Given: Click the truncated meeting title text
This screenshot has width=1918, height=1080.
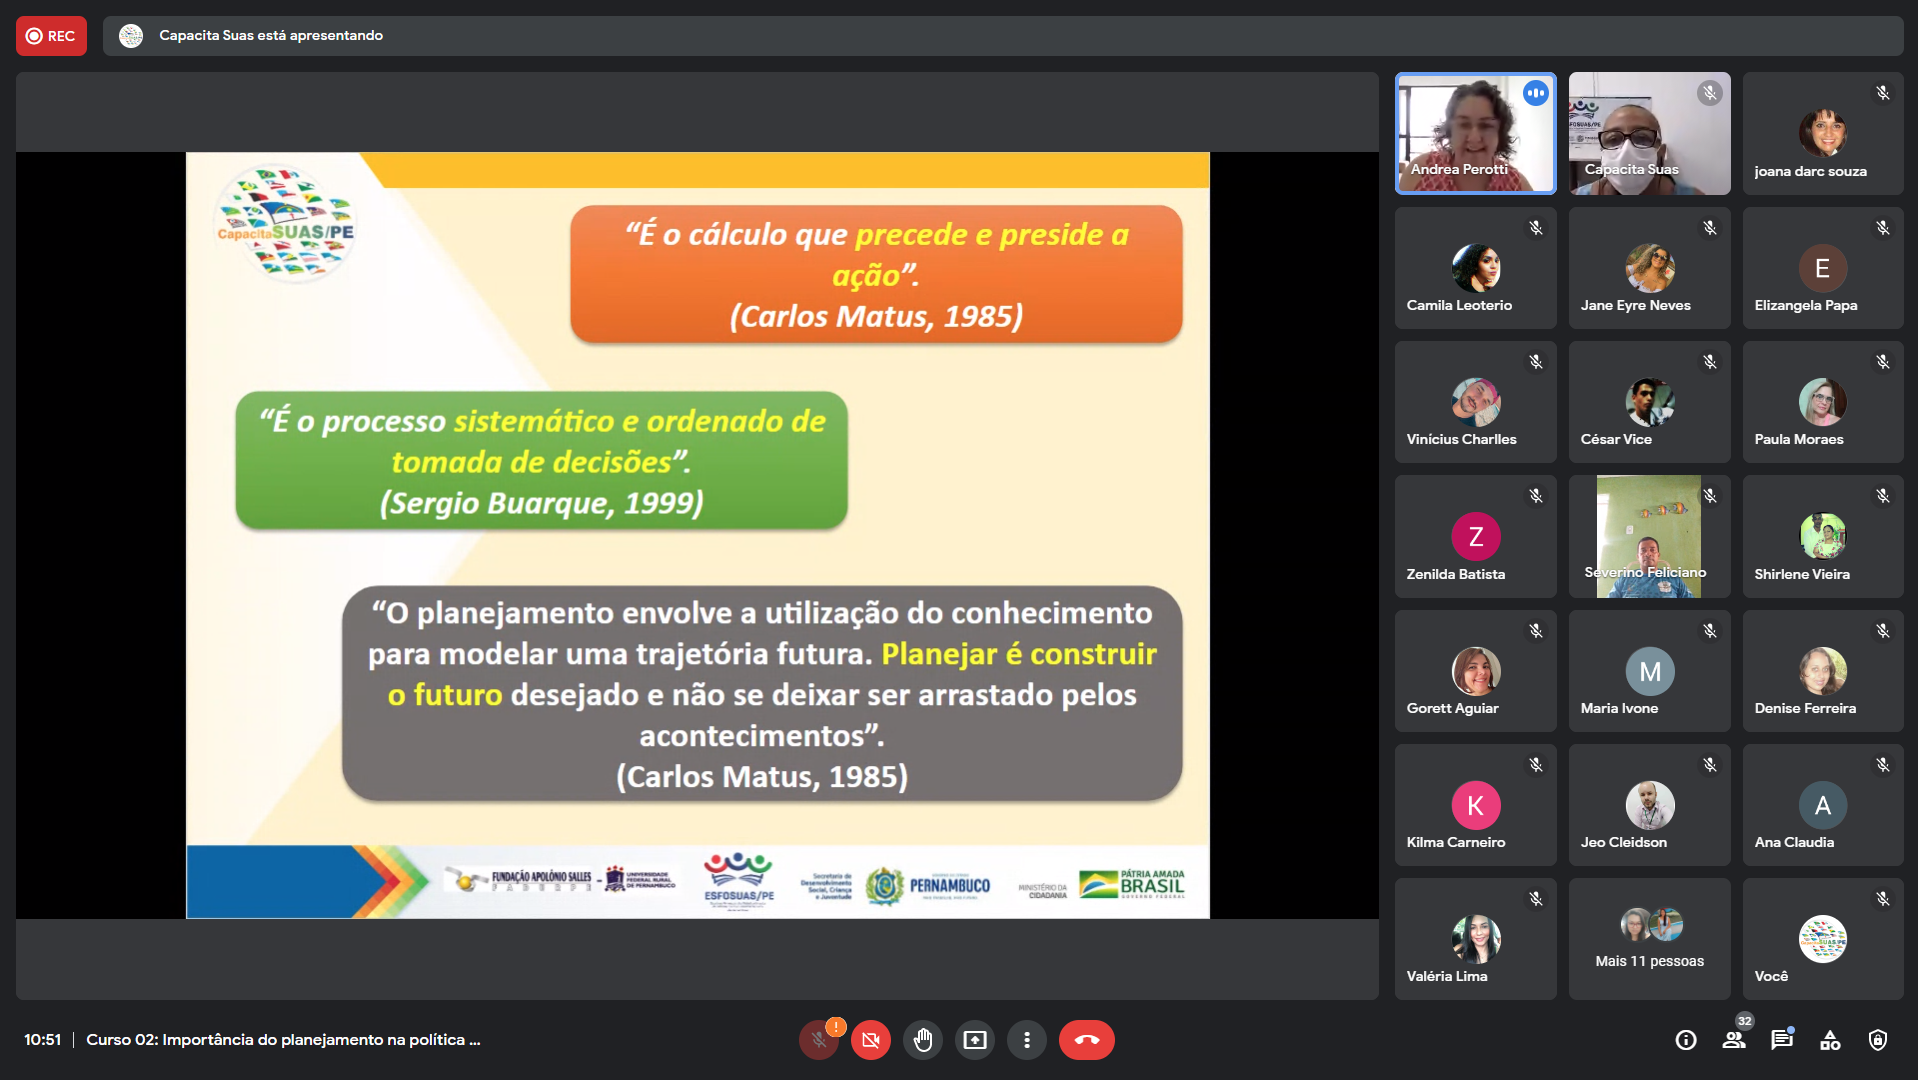Looking at the screenshot, I should coord(283,1040).
